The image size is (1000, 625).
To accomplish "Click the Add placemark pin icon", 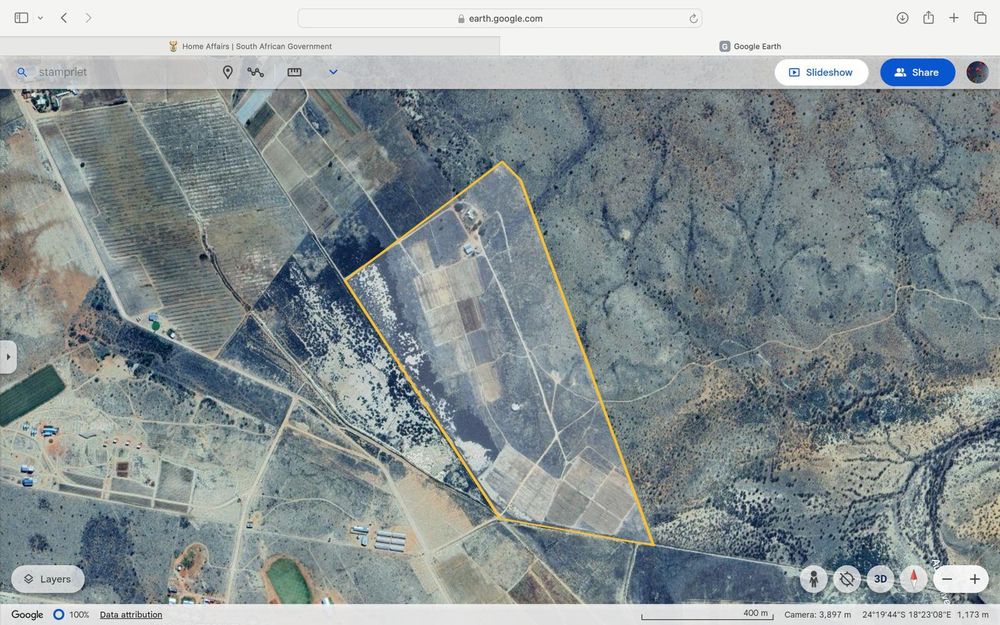I will point(227,72).
